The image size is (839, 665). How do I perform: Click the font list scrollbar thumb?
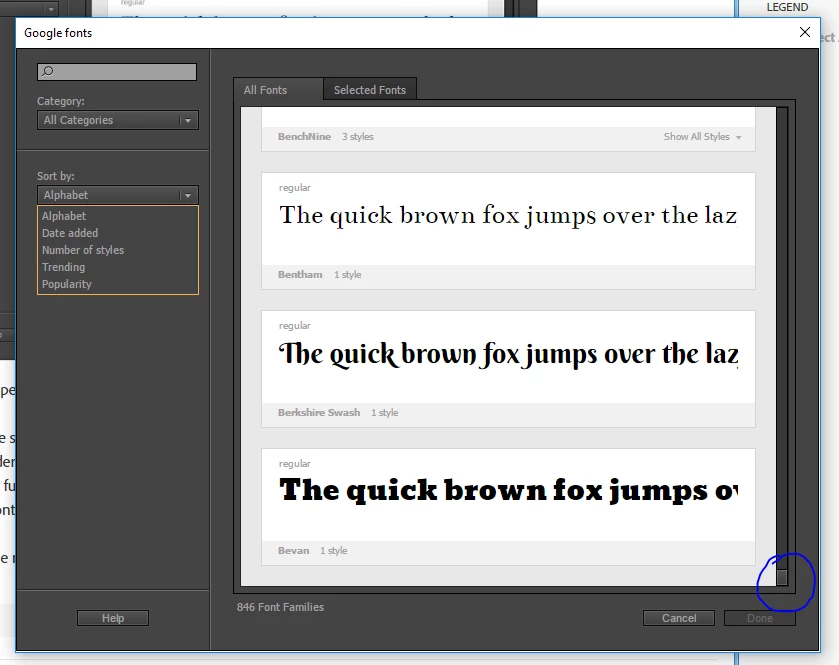tap(782, 577)
